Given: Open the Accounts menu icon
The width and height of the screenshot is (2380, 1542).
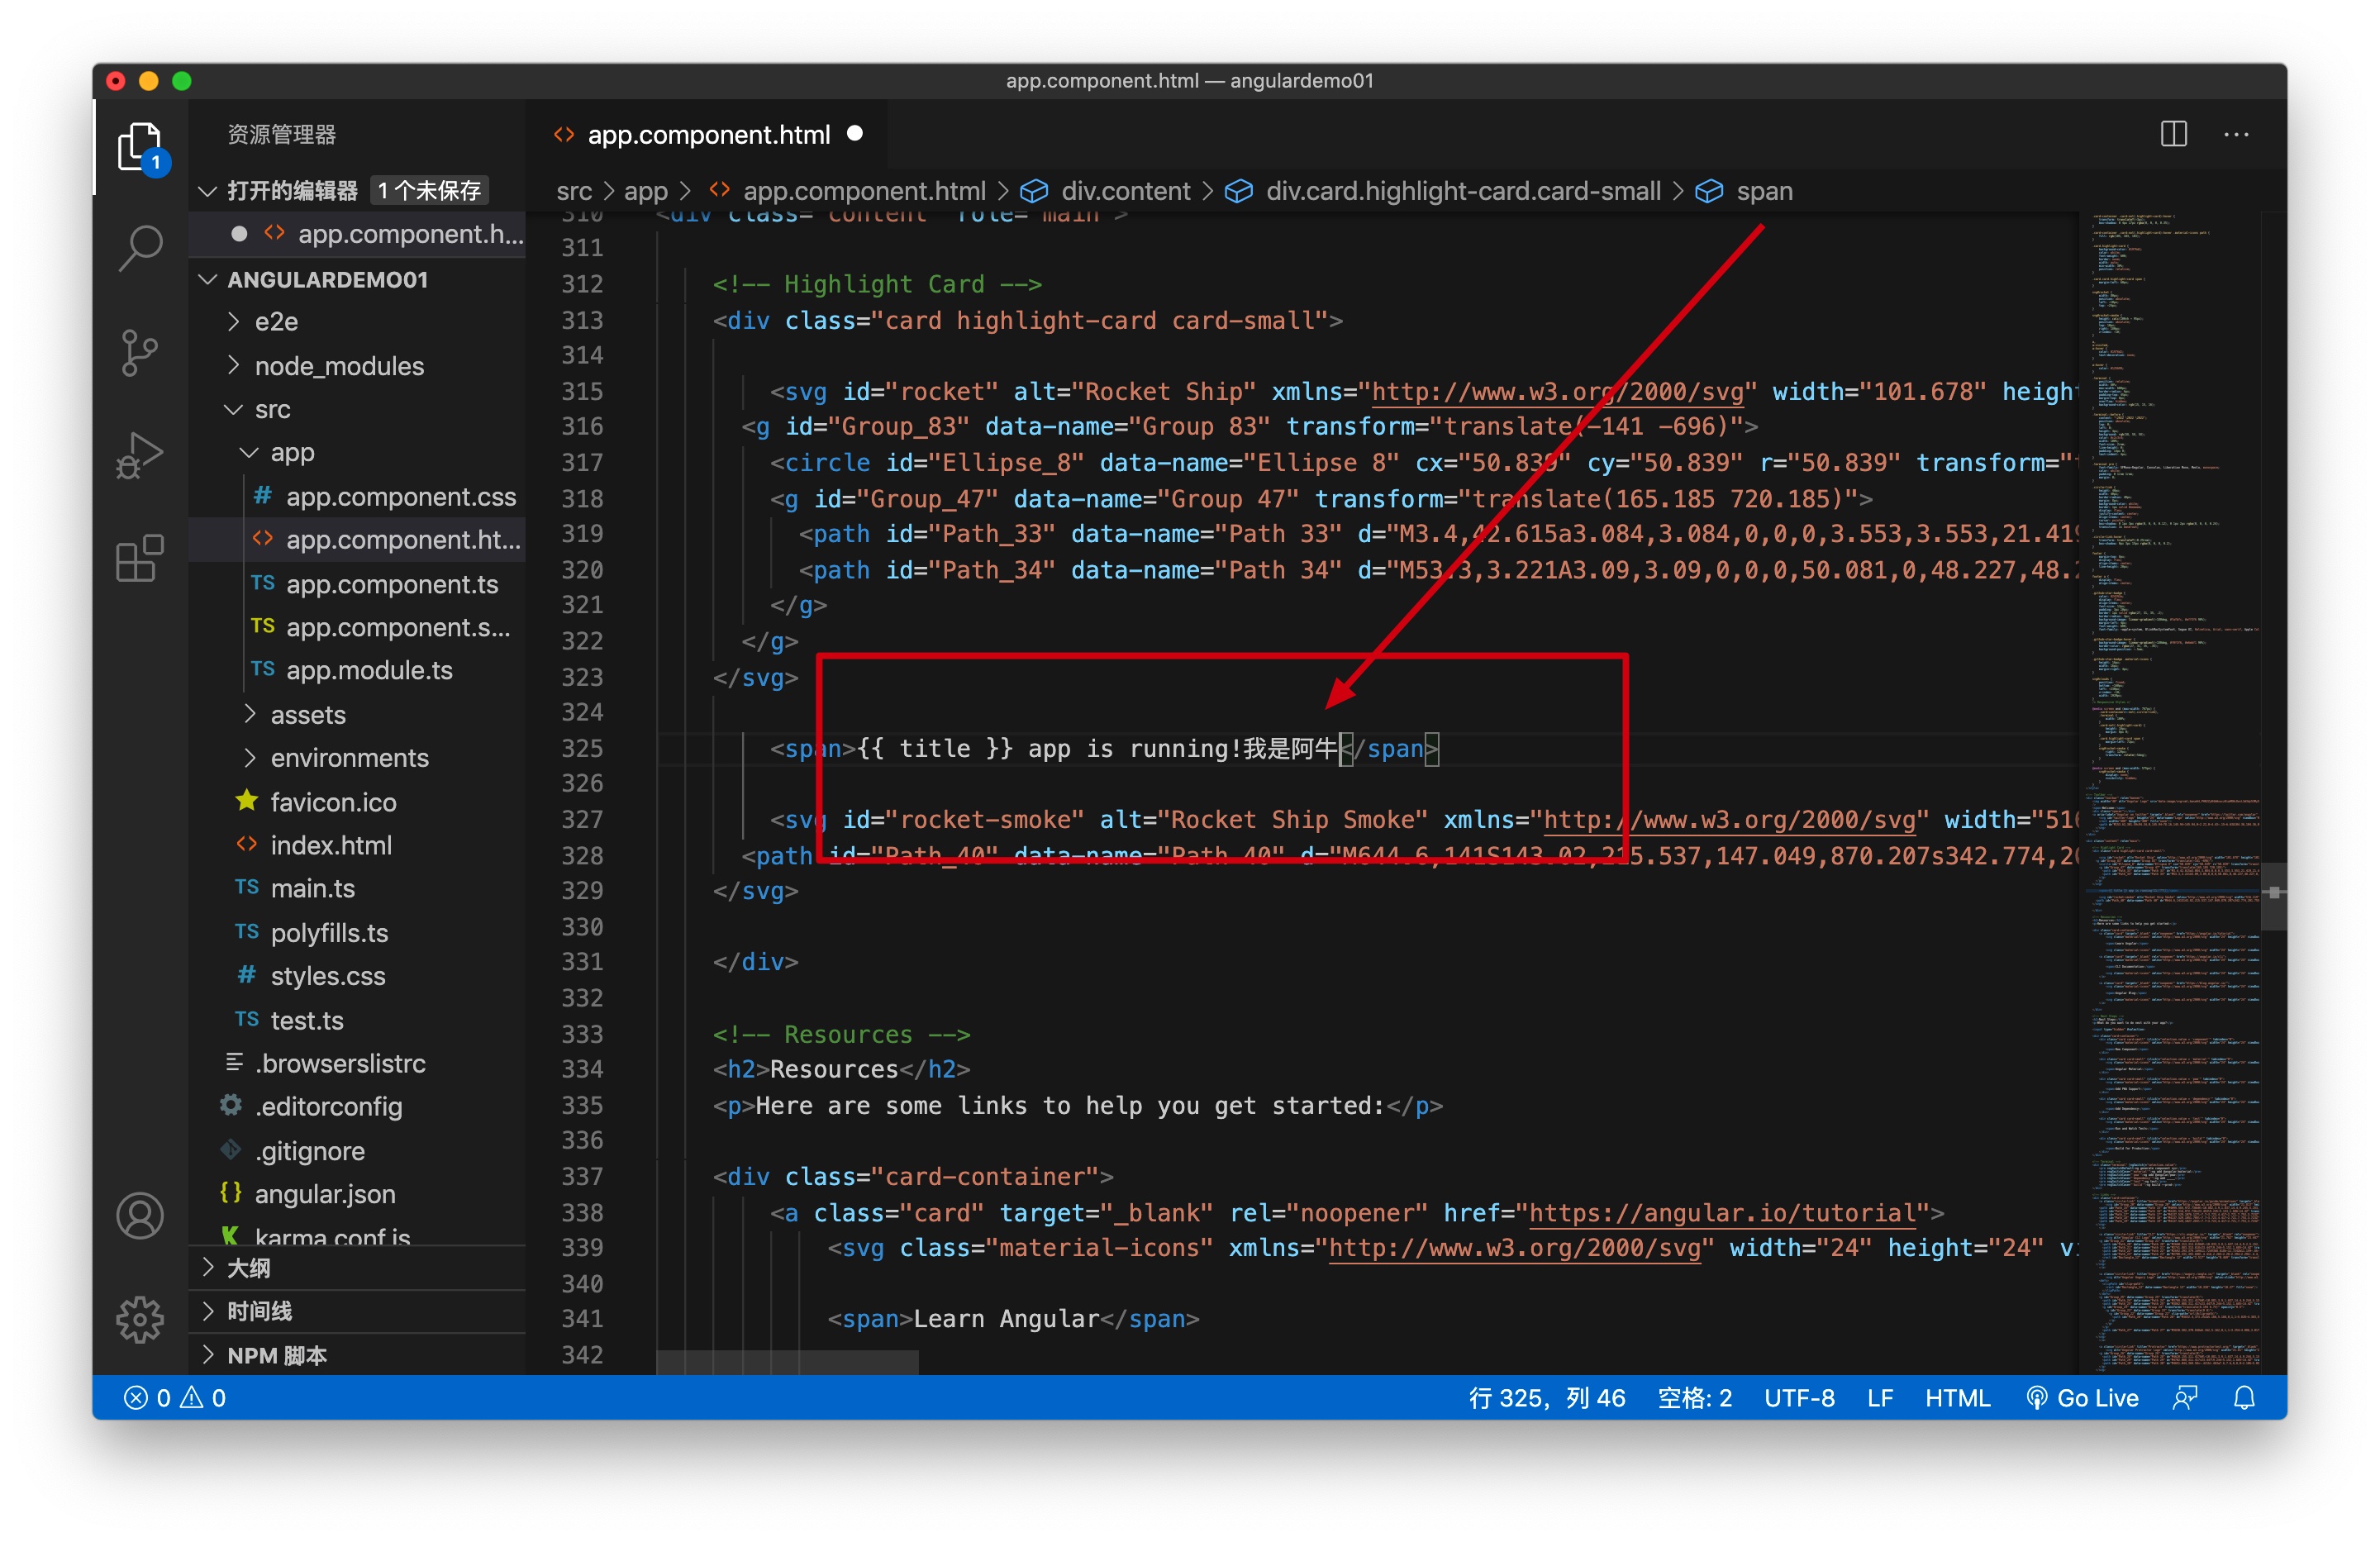Looking at the screenshot, I should [140, 1215].
